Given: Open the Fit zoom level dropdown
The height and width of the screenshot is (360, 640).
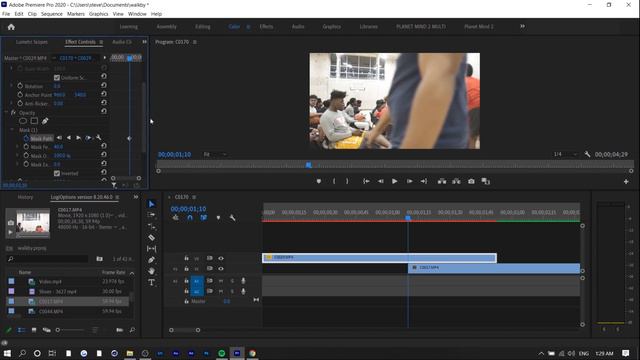Looking at the screenshot, I should 215,154.
